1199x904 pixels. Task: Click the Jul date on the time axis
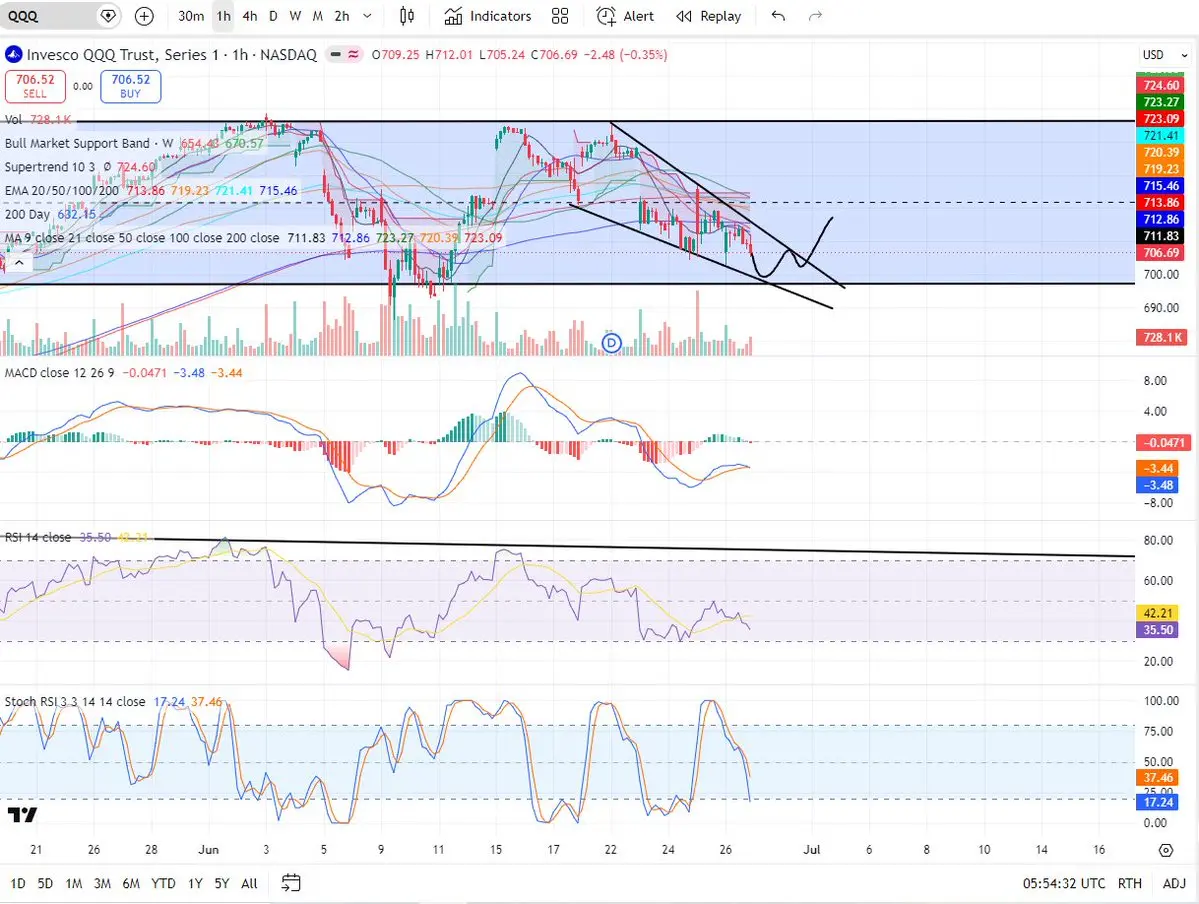pyautogui.click(x=811, y=850)
